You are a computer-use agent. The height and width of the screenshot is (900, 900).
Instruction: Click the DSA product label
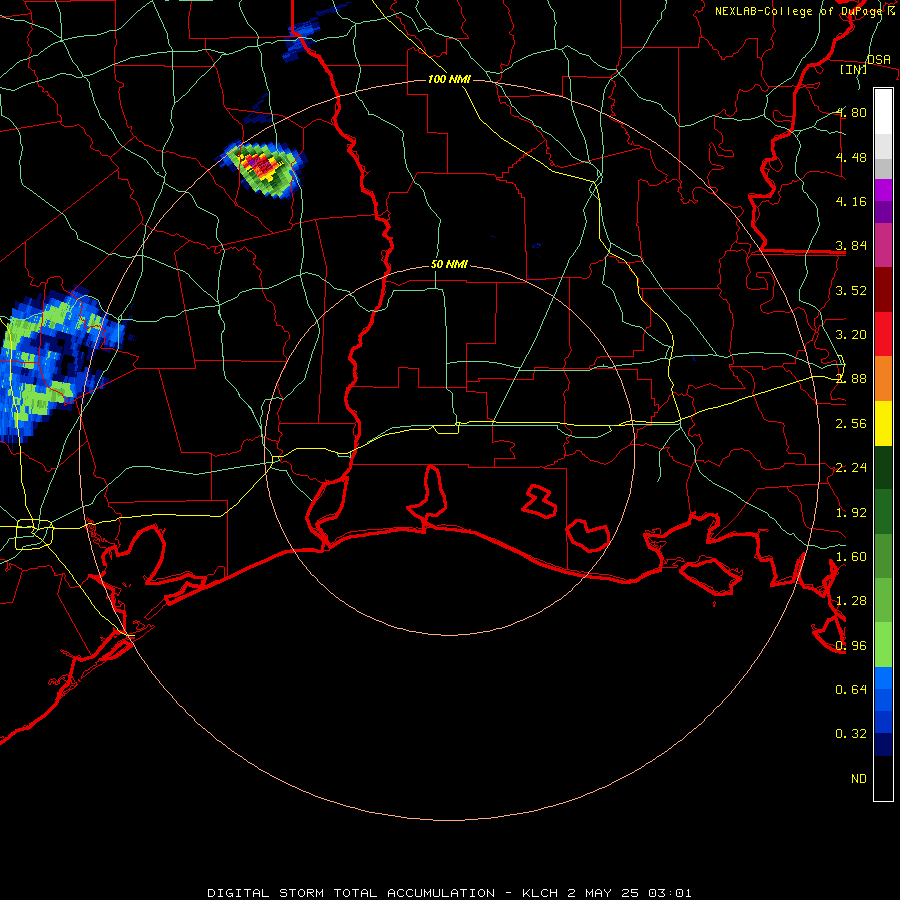879,60
